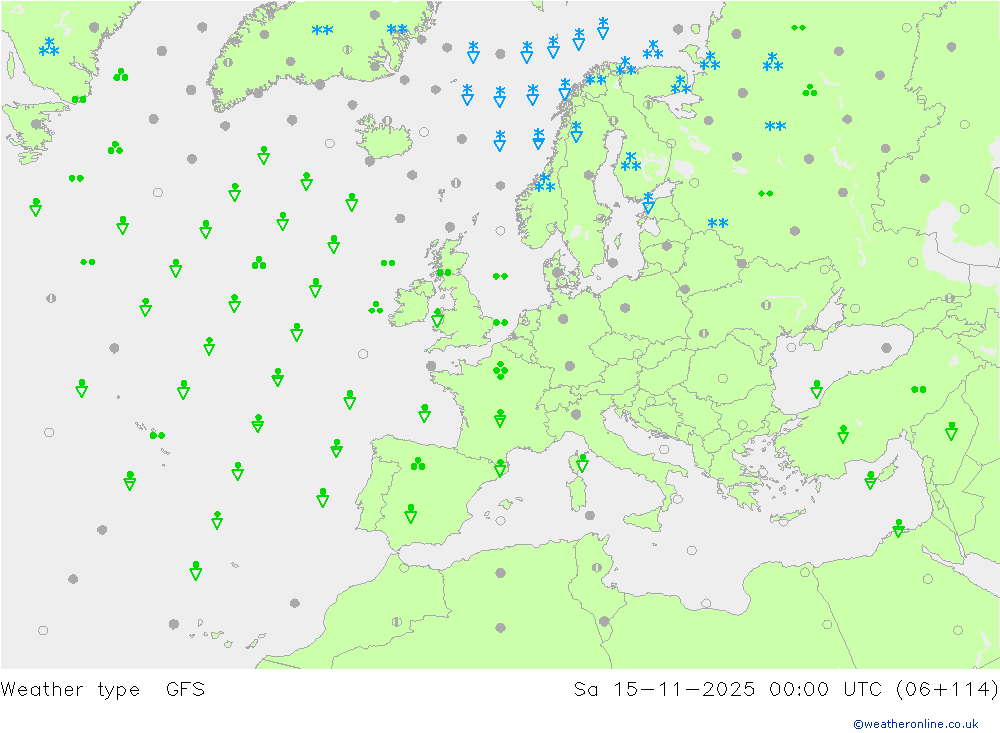This screenshot has height=733, width=1000.
Task: Click the two-dot rain symbol near the Azores
Action: click(158, 435)
